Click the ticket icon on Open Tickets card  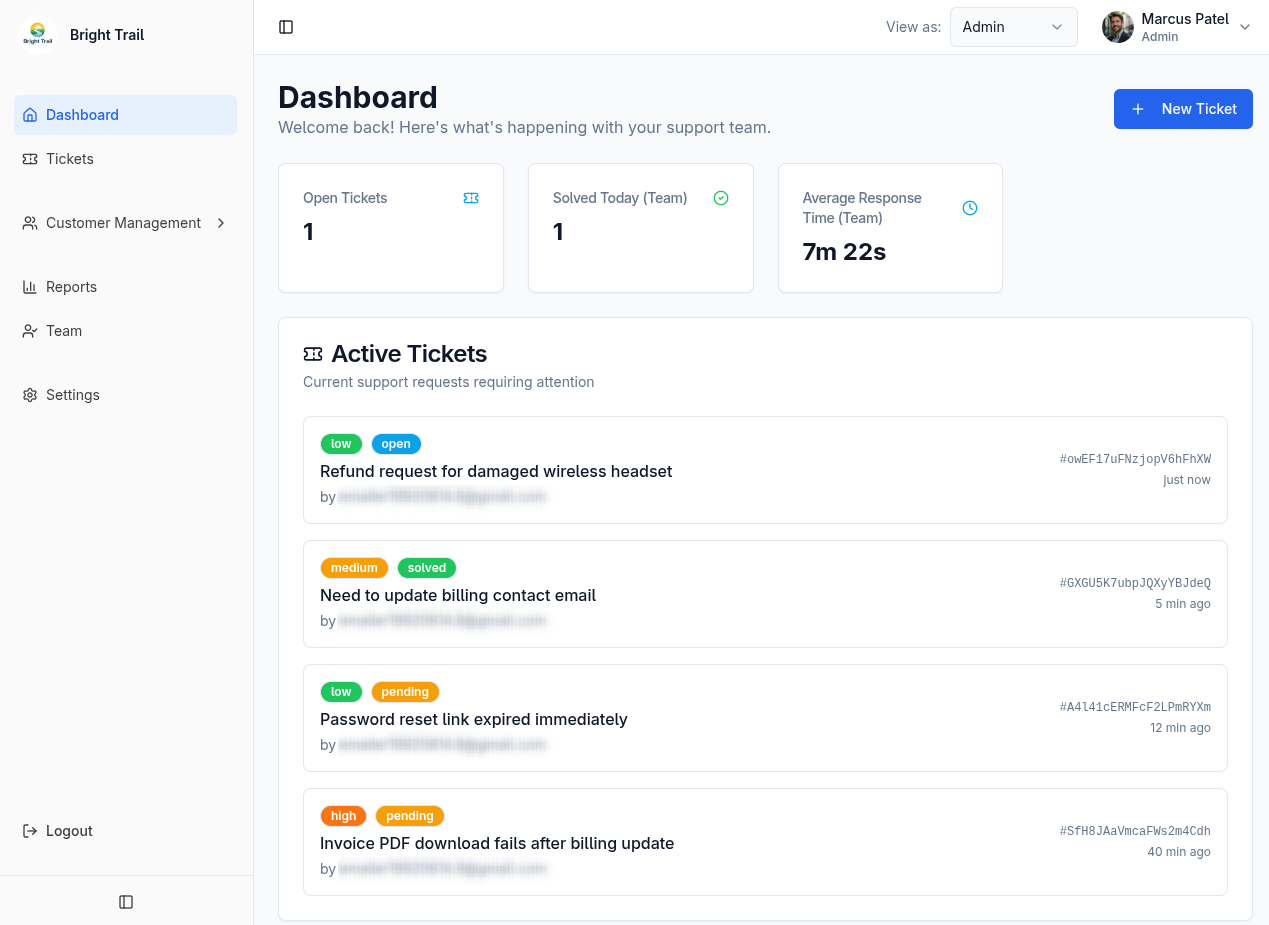coord(471,198)
